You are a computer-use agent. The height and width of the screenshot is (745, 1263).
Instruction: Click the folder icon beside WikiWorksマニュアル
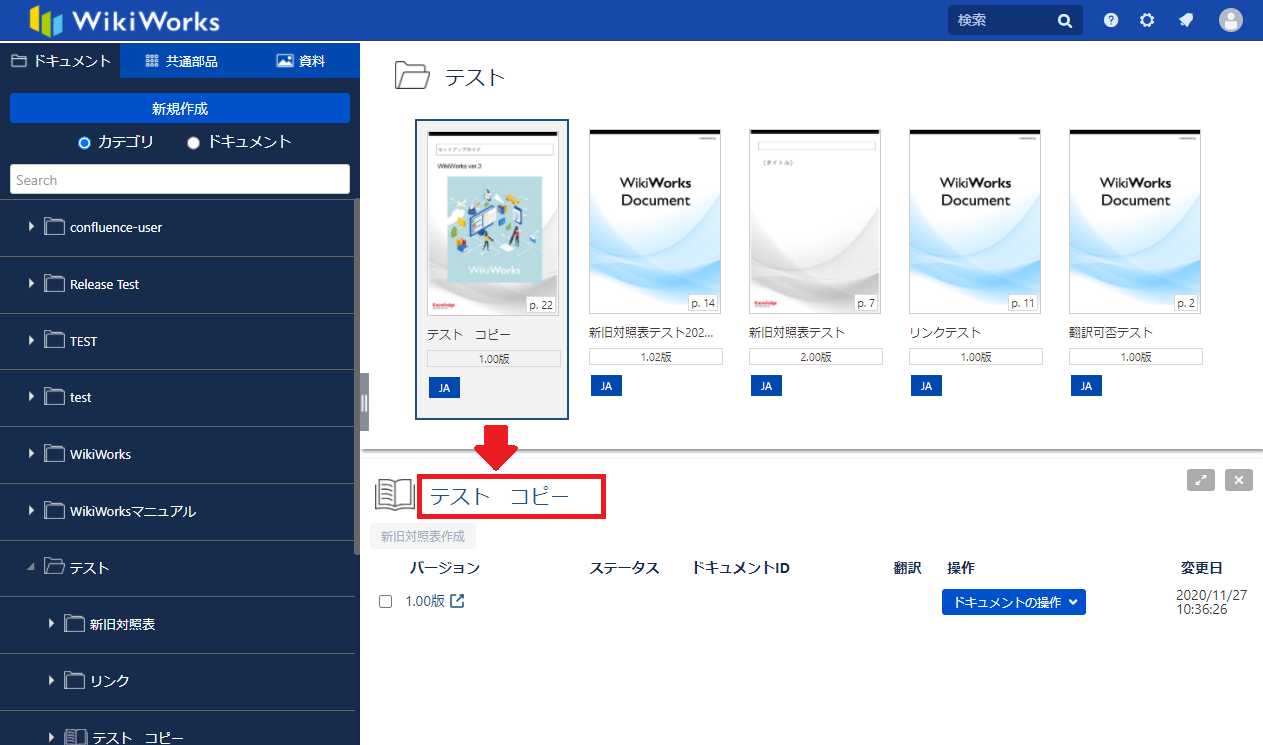[54, 511]
